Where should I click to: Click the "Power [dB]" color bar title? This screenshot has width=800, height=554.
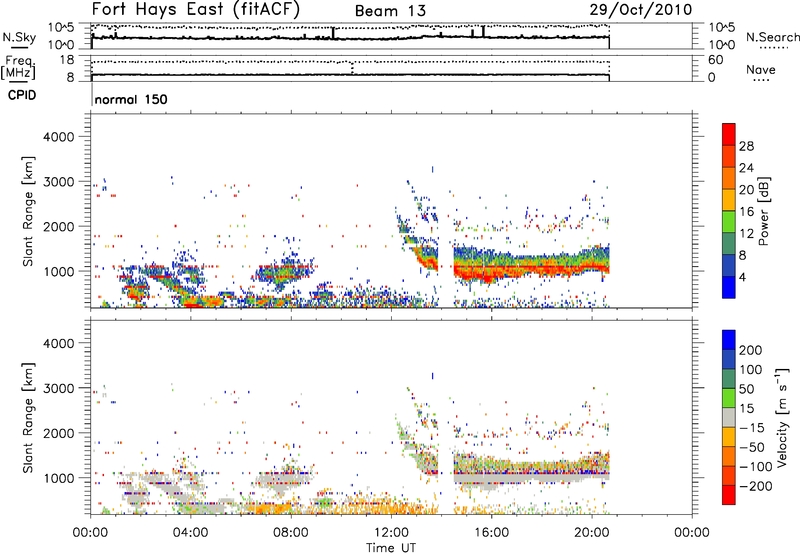point(764,211)
